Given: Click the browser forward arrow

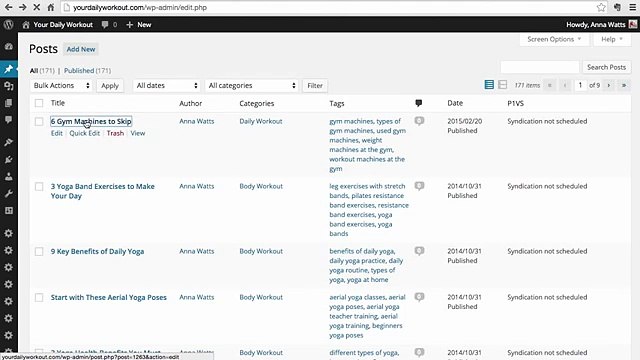Looking at the screenshot, I should (22, 7).
